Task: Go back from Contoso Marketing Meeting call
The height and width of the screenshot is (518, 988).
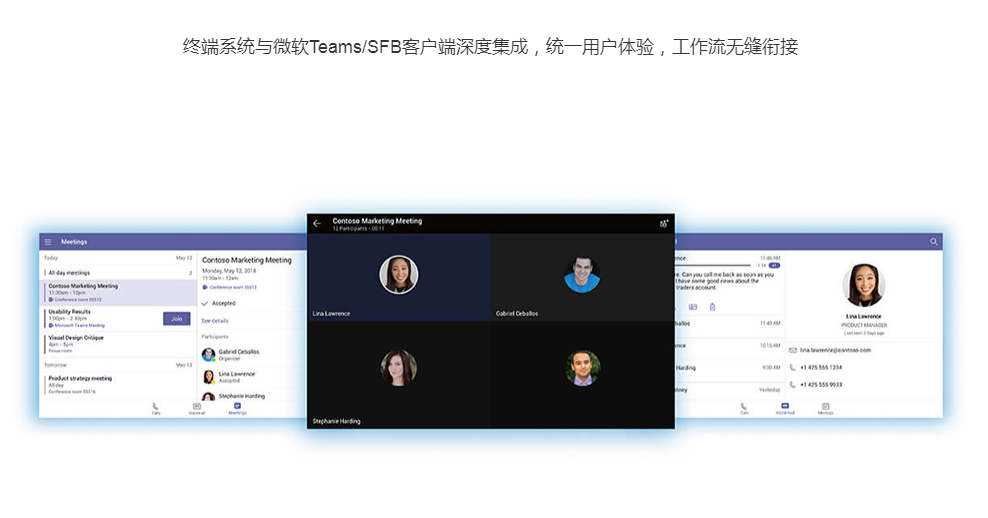Action: pos(317,224)
